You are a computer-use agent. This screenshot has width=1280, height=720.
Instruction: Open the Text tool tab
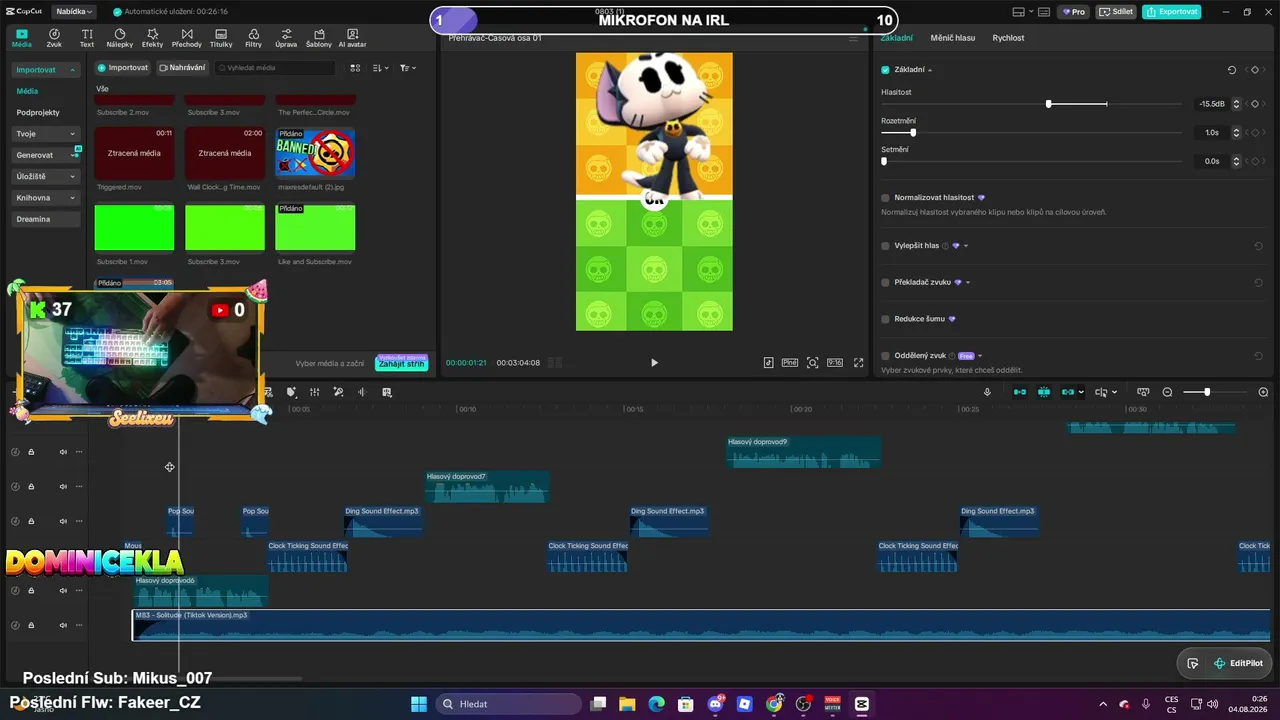(x=87, y=38)
